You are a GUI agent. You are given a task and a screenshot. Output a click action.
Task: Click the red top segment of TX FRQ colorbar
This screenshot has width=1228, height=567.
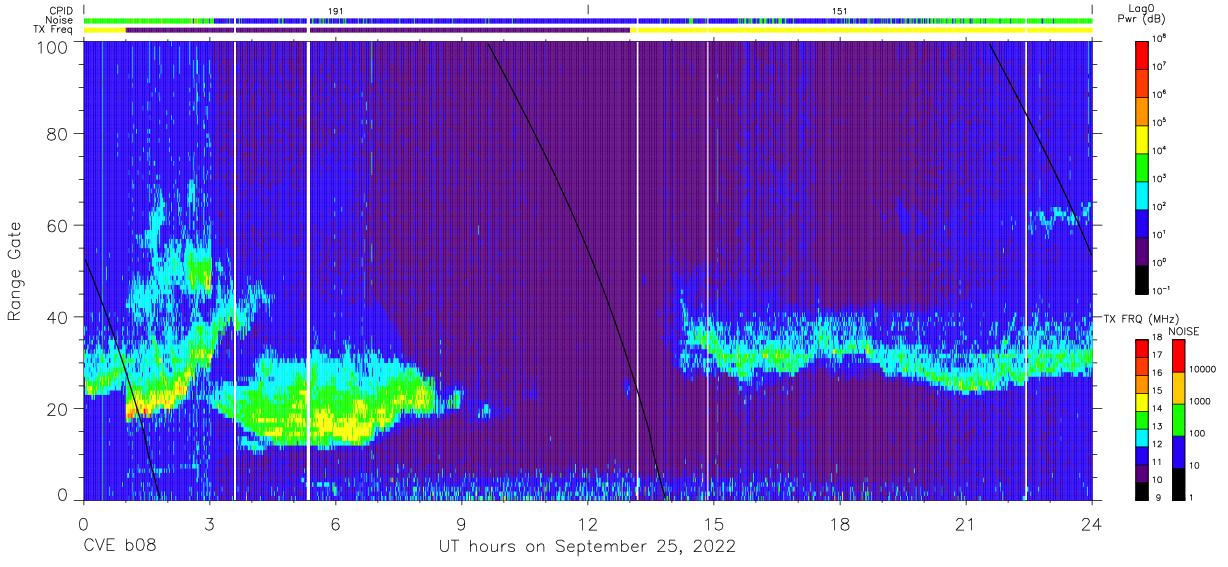[x=1142, y=348]
